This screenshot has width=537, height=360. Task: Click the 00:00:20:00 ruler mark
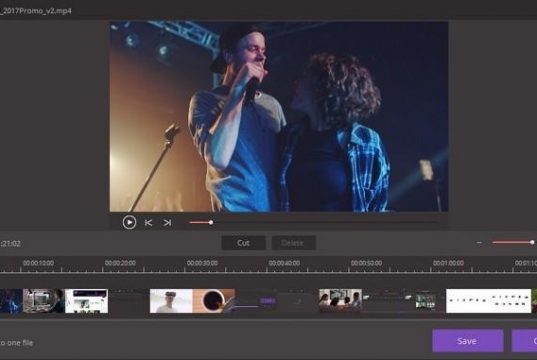click(x=120, y=263)
